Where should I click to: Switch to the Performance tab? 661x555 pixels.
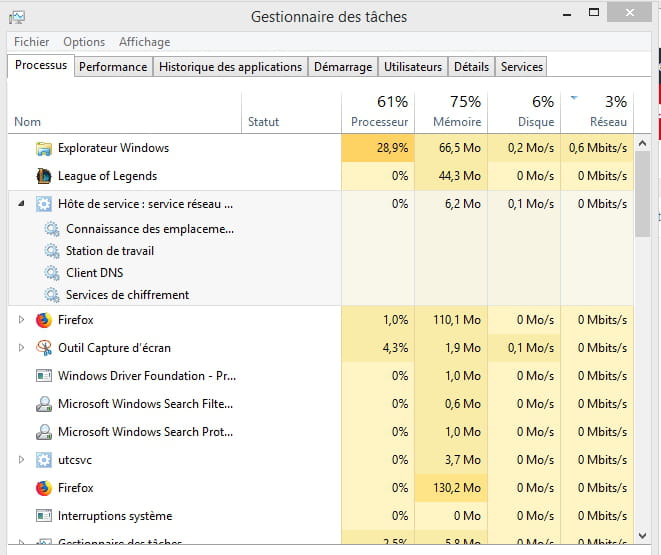coord(113,67)
